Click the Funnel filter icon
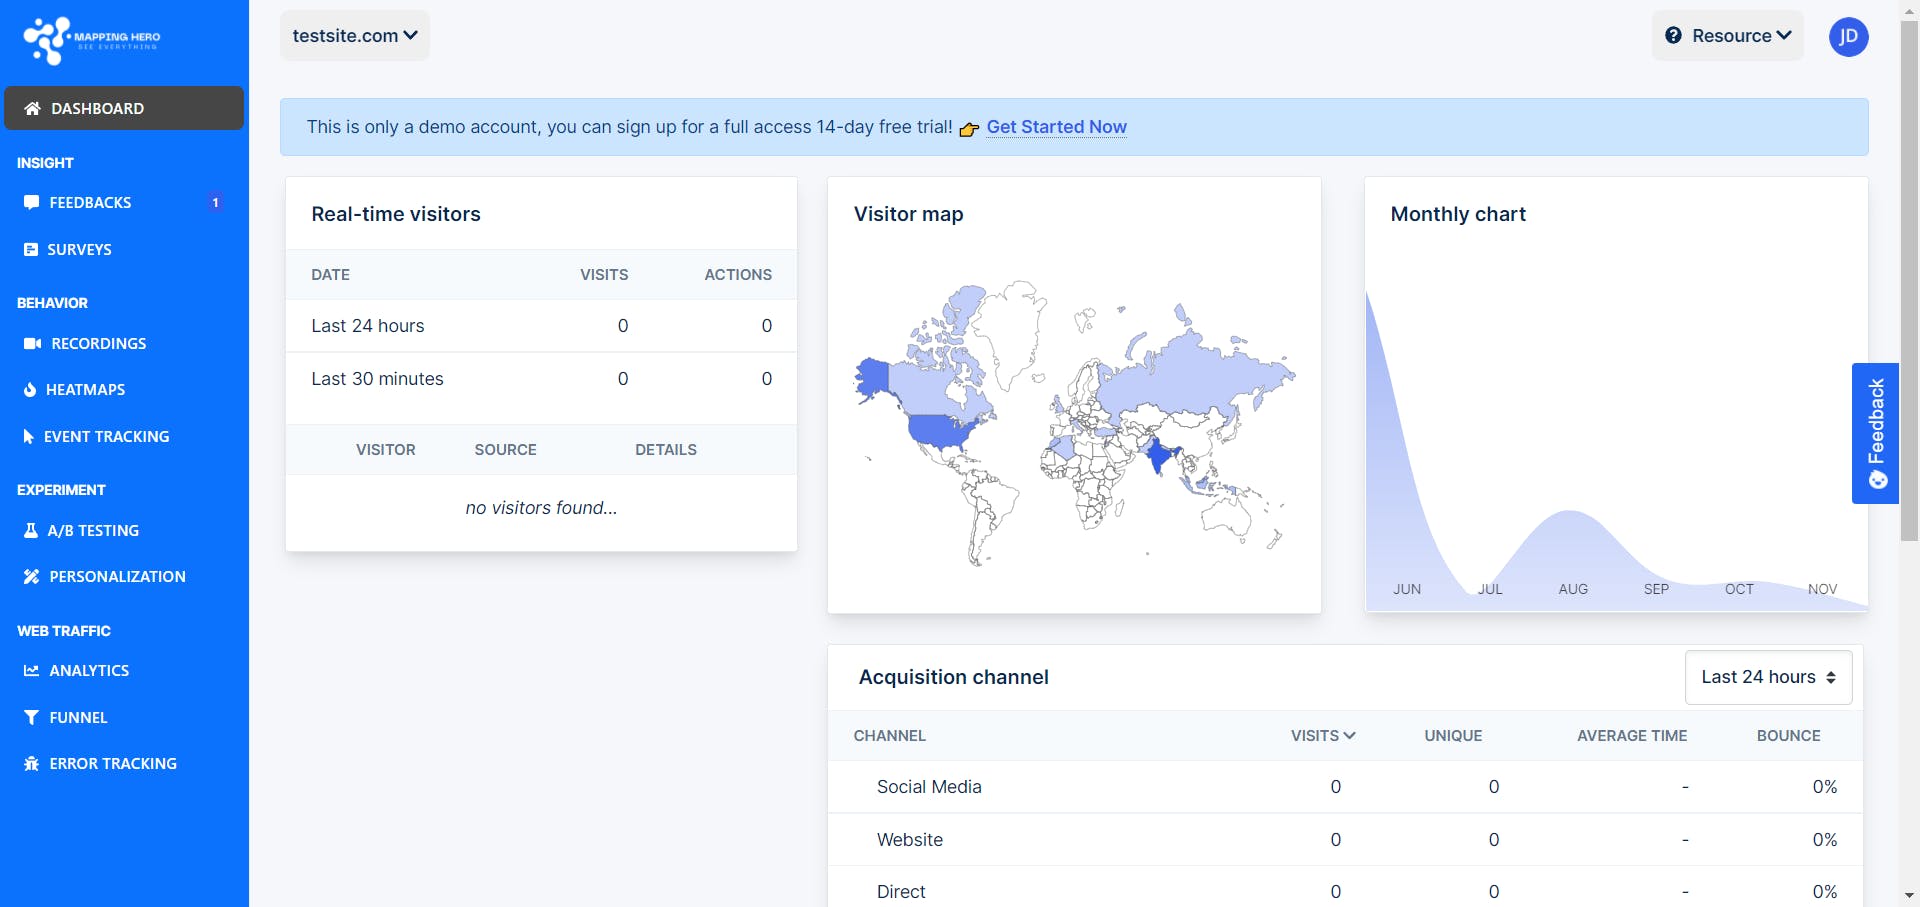 (x=31, y=717)
